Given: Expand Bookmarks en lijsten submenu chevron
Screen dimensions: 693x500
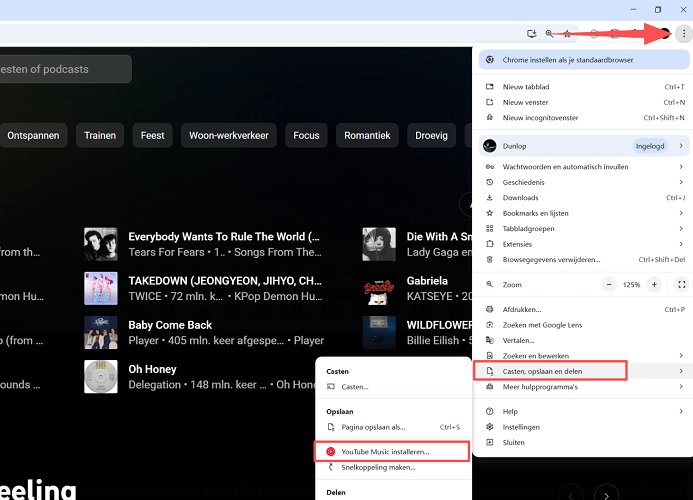Looking at the screenshot, I should pos(681,213).
